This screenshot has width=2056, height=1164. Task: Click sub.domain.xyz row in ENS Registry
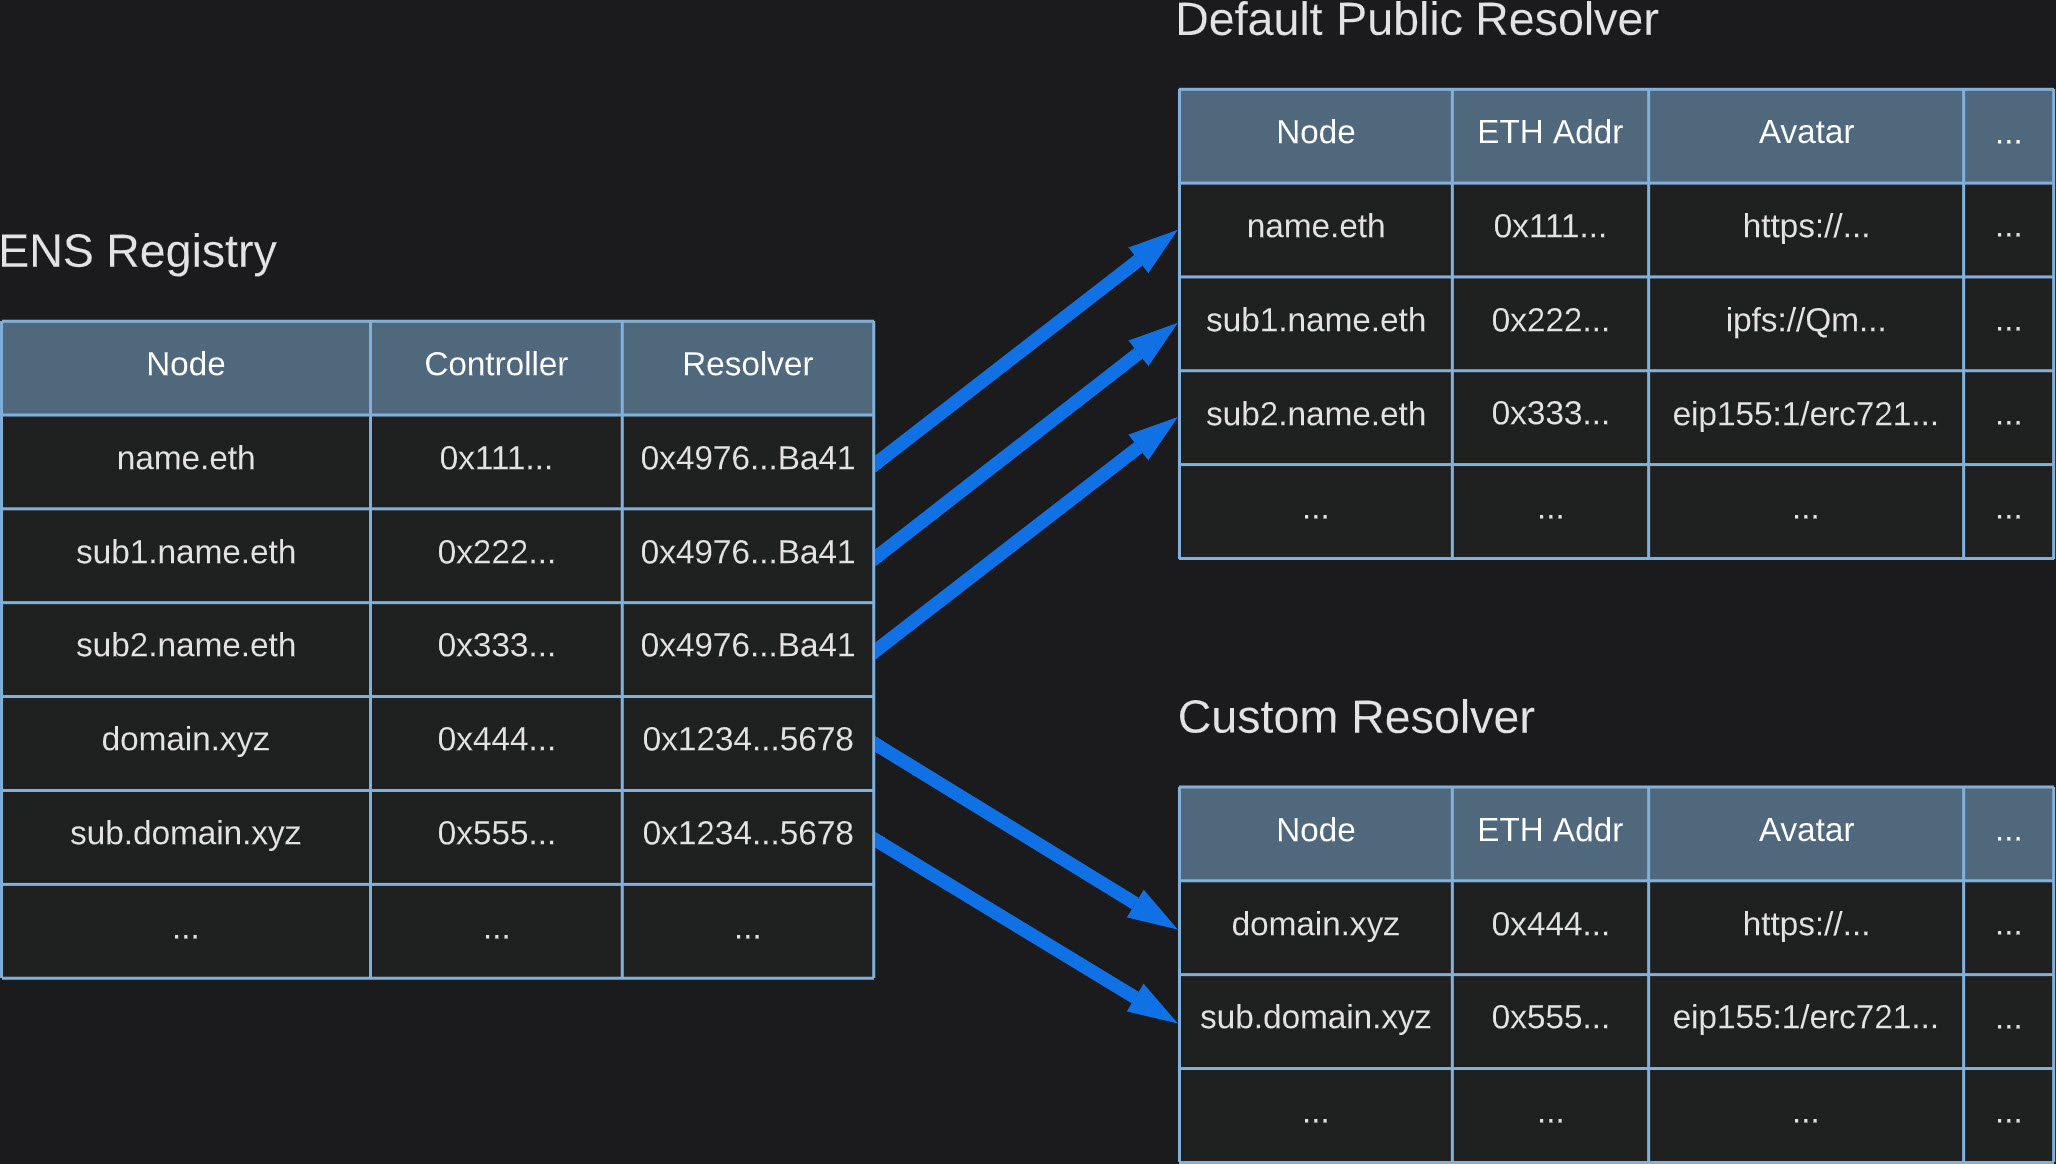186,833
